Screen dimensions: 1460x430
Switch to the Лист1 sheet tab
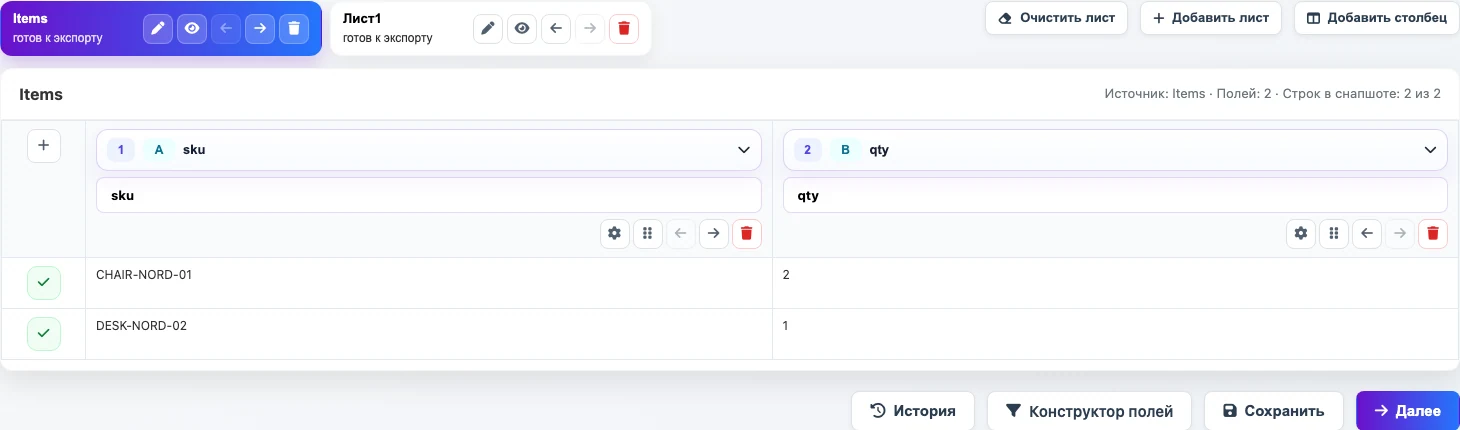(388, 28)
